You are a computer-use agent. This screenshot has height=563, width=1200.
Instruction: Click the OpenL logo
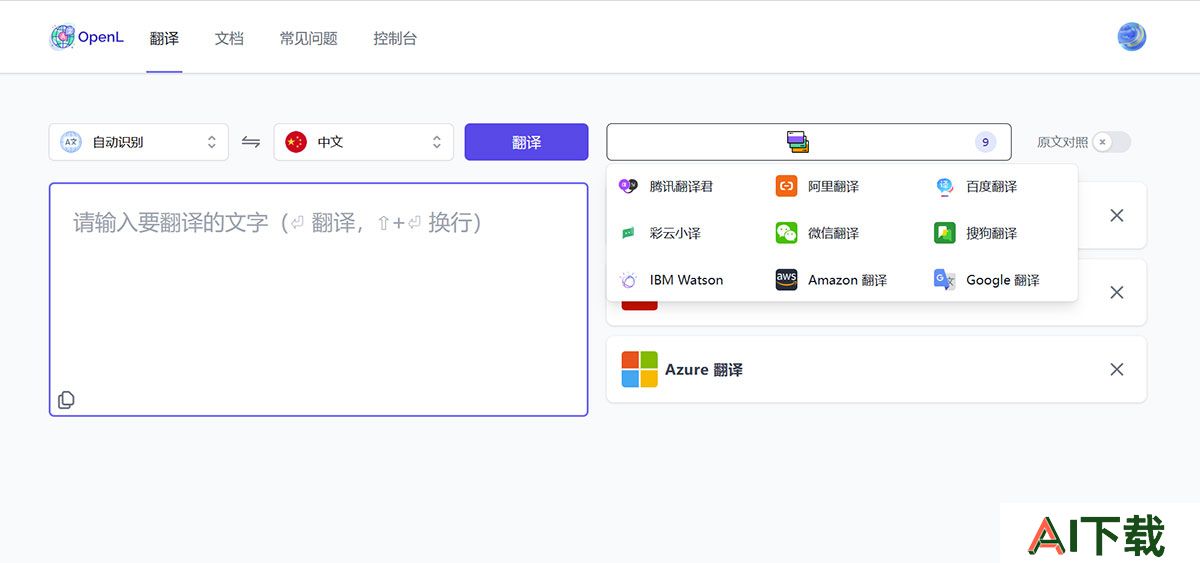[87, 38]
